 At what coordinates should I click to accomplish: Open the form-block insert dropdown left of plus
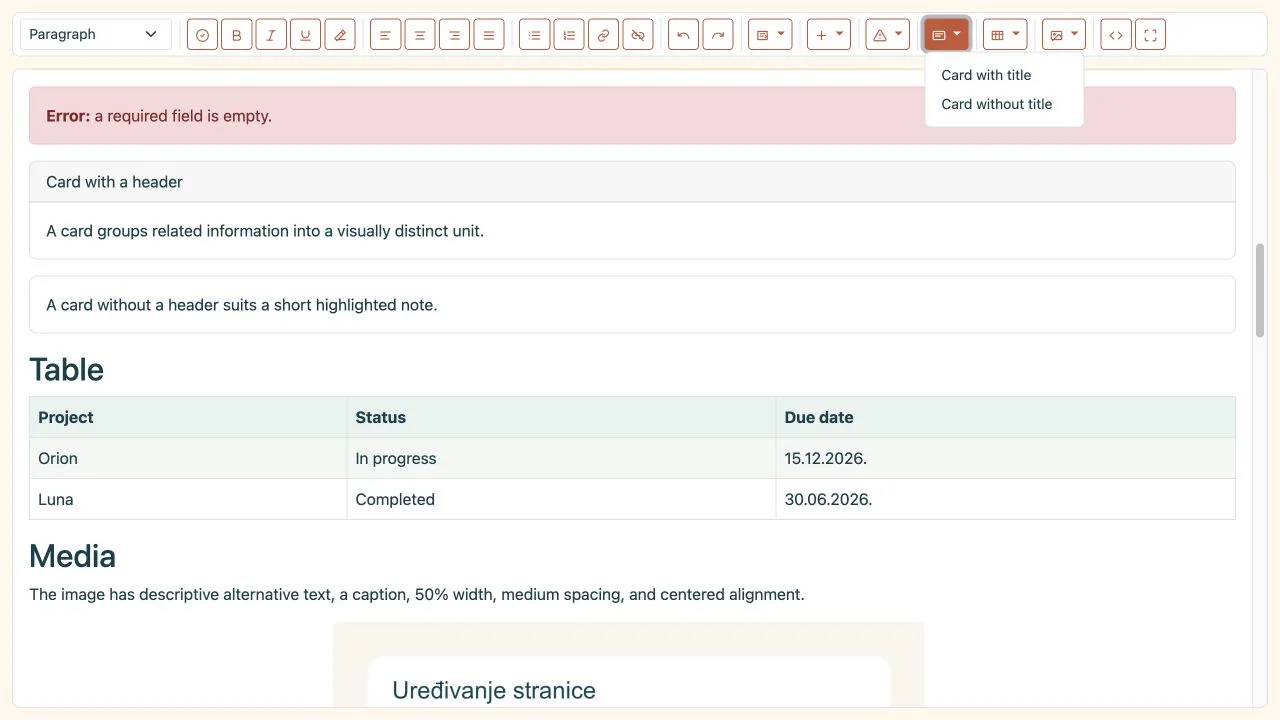770,35
